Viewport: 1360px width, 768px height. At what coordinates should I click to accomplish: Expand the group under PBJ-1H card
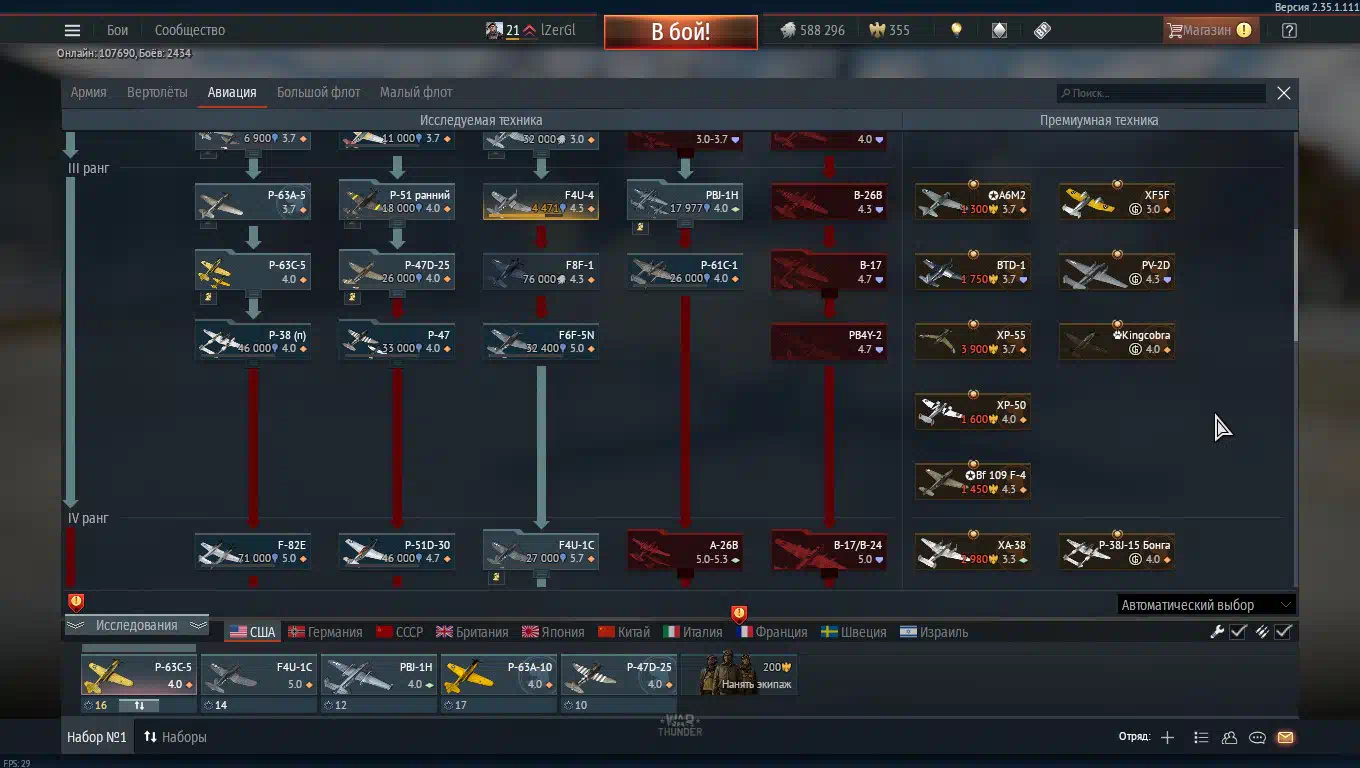pos(642,227)
